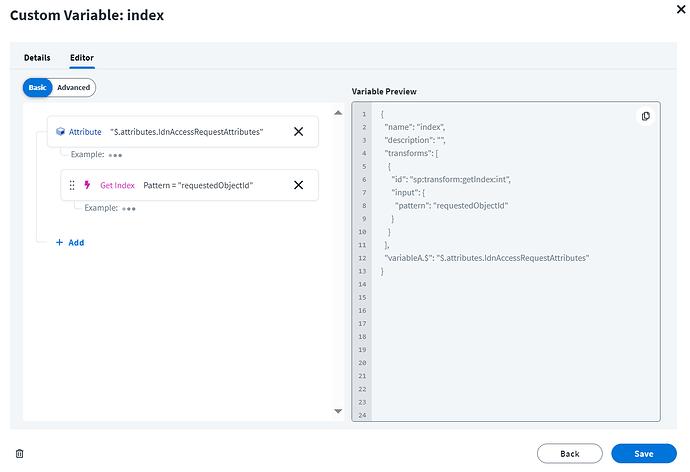
Task: Click the Add link below transforms
Action: pos(75,242)
